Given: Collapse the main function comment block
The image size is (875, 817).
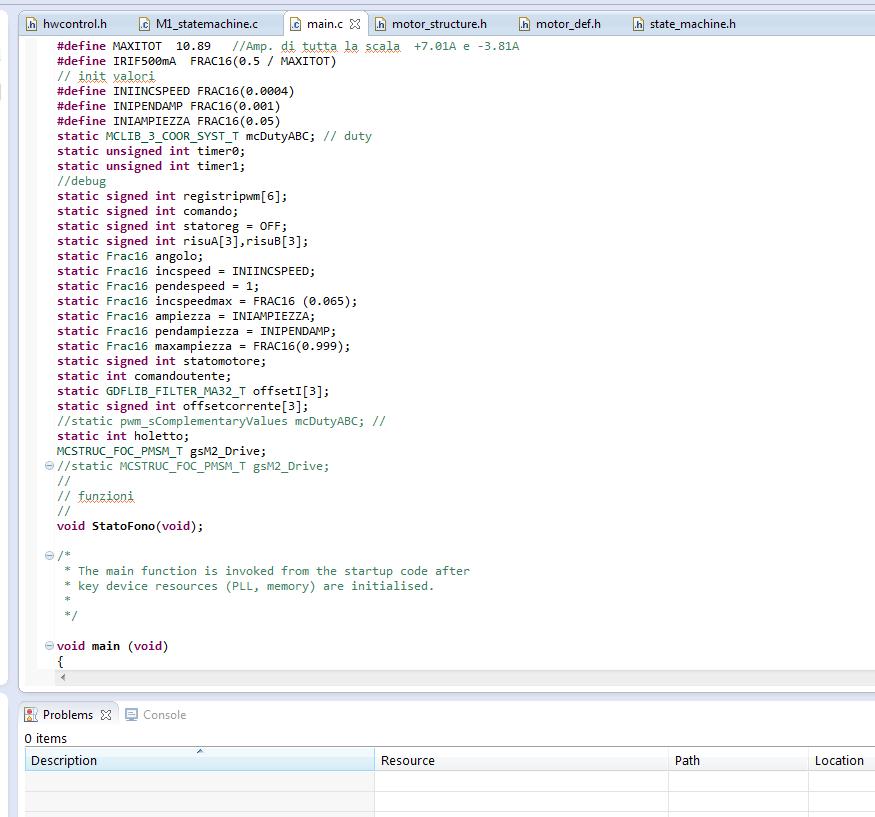Looking at the screenshot, I should pyautogui.click(x=49, y=555).
